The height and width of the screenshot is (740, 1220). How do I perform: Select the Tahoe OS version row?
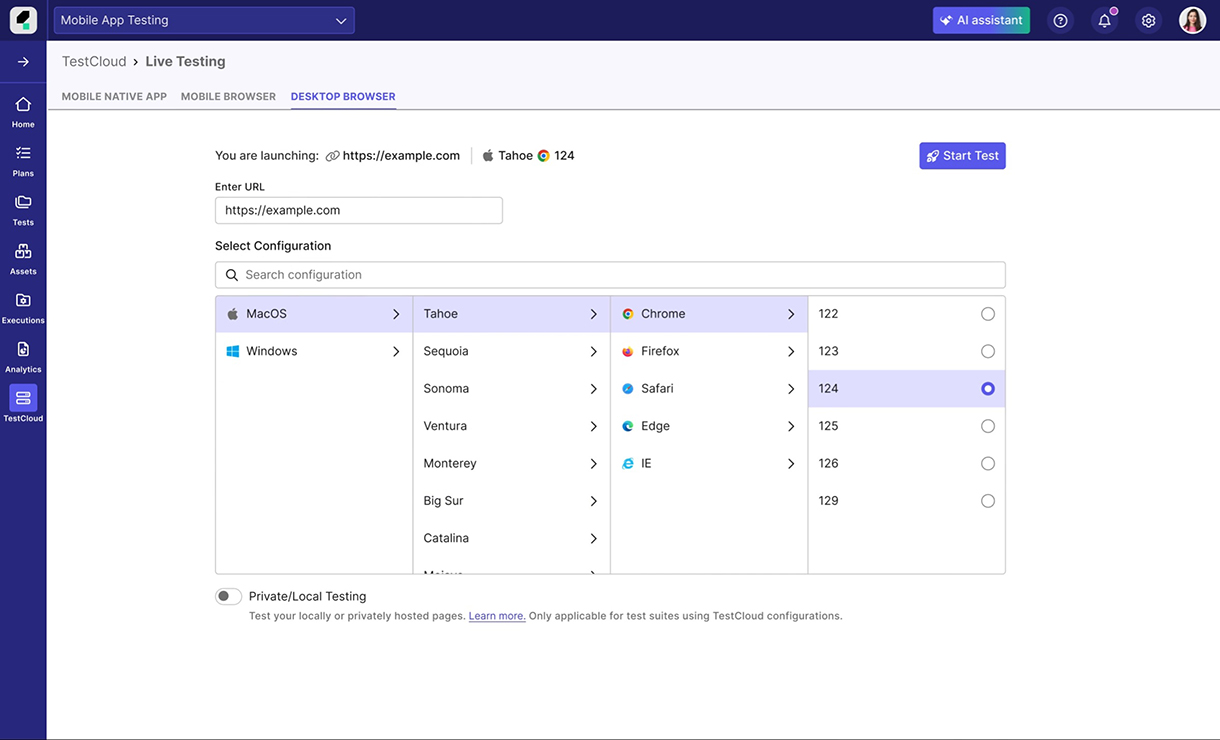click(511, 314)
